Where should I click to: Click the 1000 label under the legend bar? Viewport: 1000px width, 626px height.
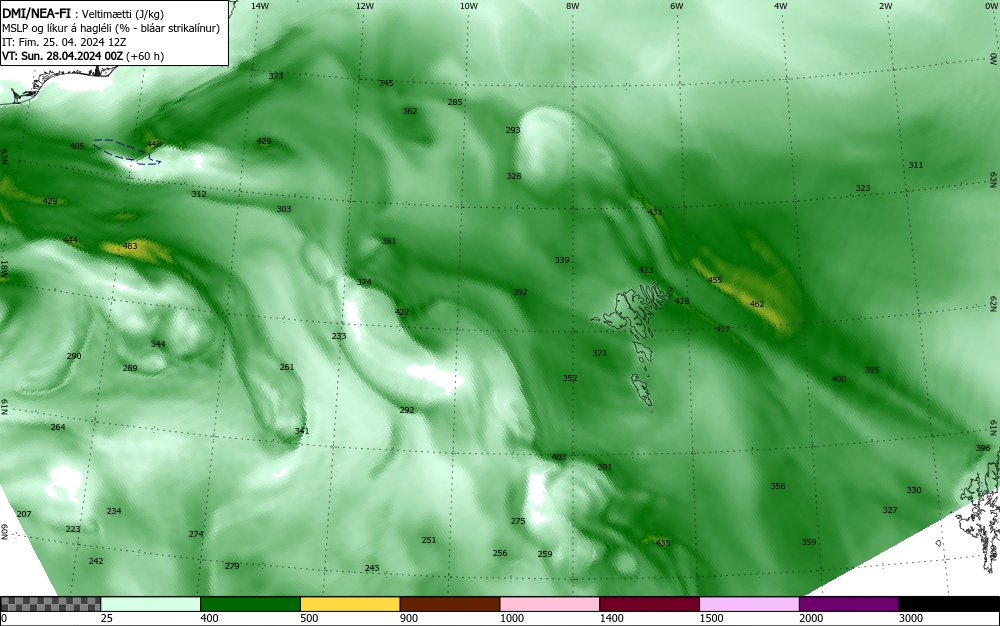tap(511, 618)
